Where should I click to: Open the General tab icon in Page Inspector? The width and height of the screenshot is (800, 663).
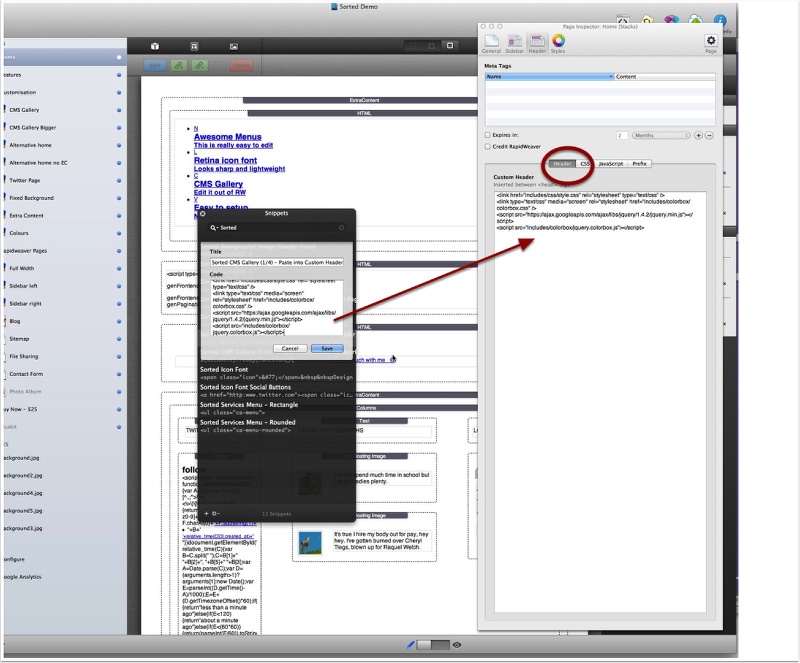[491, 43]
